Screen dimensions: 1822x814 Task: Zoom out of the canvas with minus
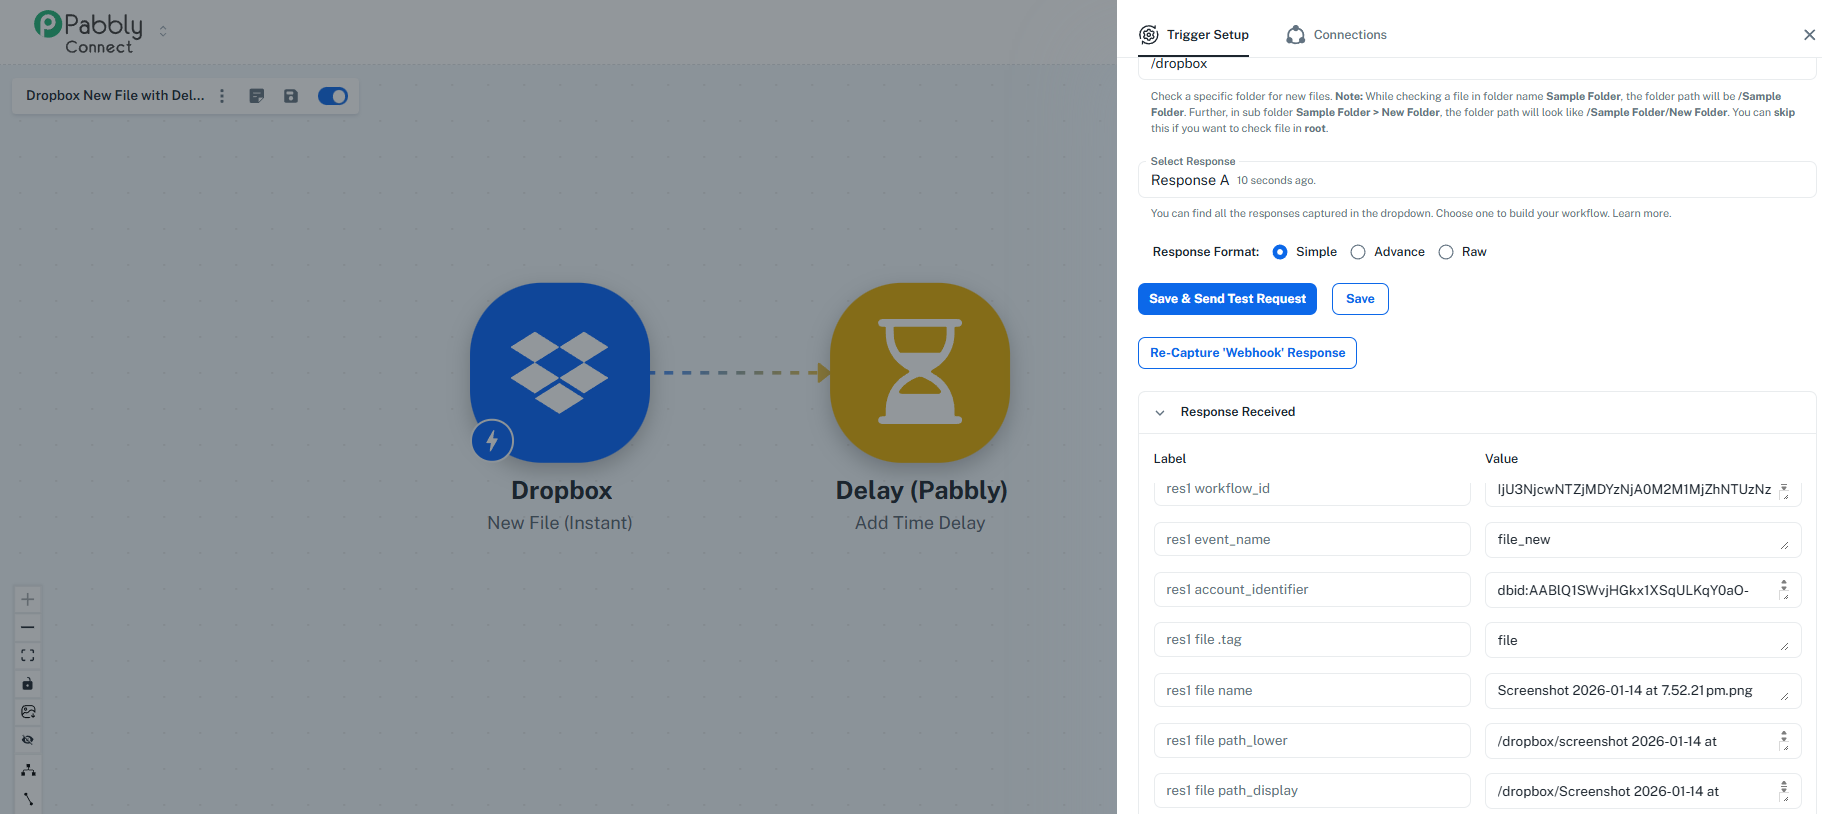[28, 627]
